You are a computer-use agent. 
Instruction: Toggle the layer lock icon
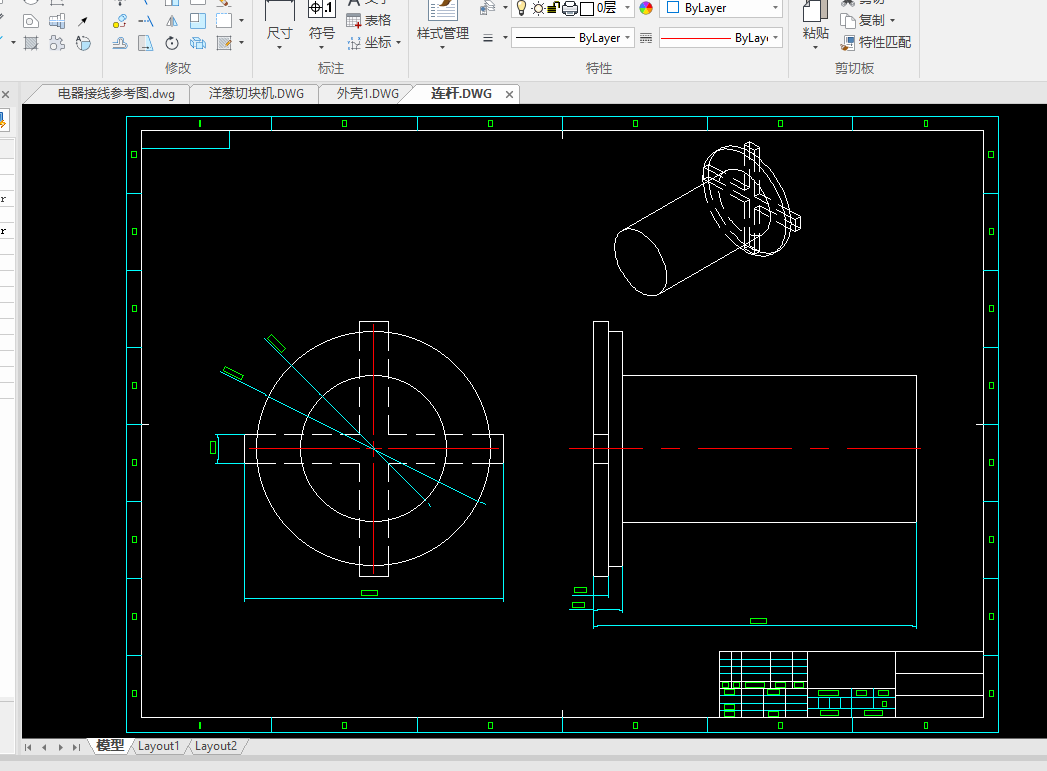[554, 8]
